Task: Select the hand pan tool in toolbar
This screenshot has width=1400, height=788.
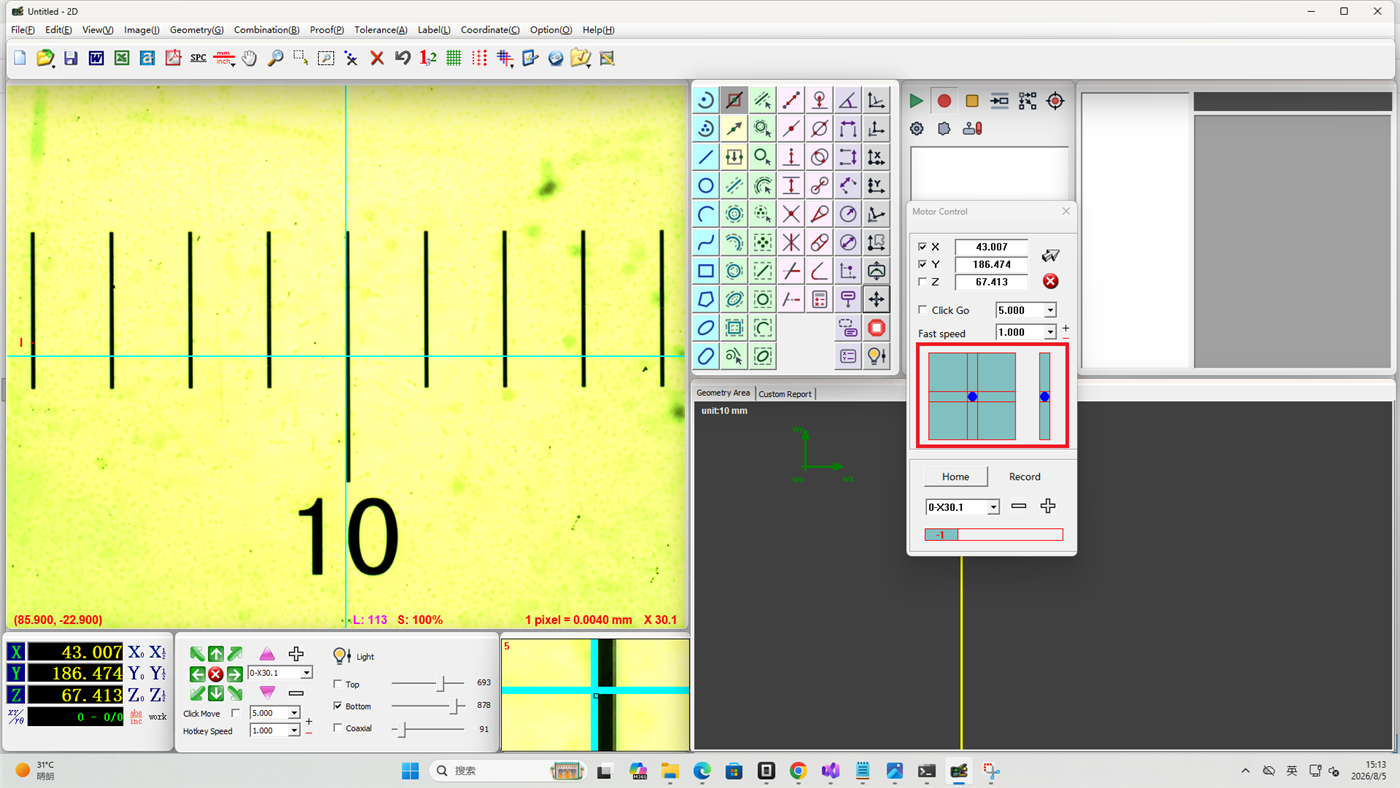Action: click(x=249, y=58)
